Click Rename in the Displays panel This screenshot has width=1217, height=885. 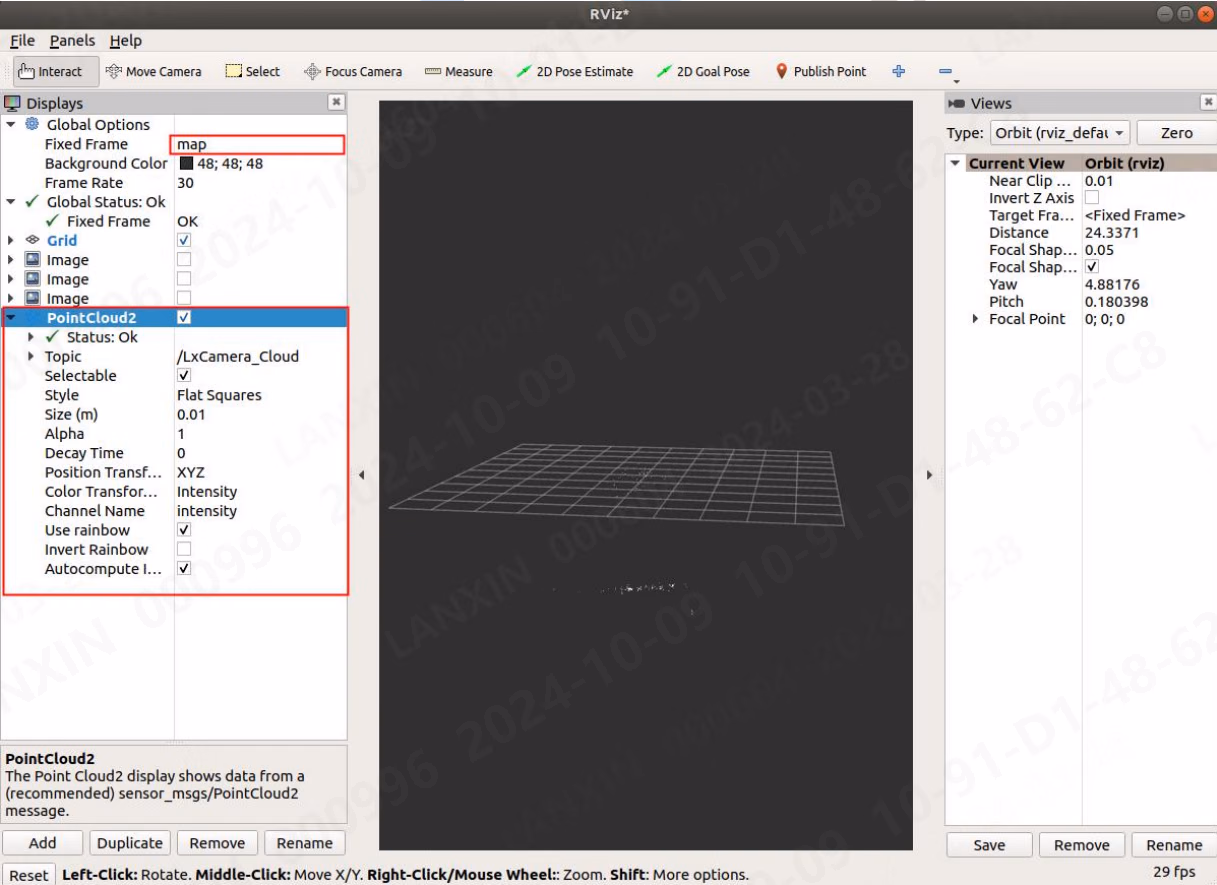(305, 843)
